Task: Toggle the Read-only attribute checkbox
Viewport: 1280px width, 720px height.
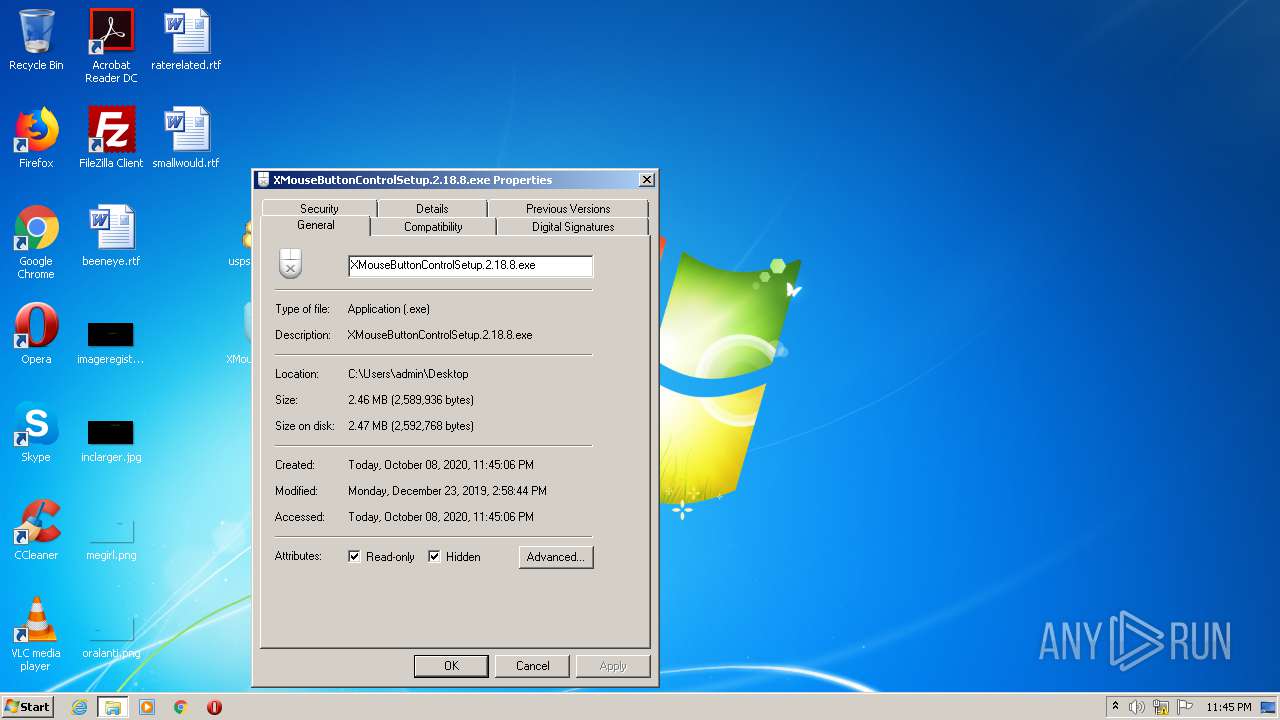Action: pyautogui.click(x=354, y=557)
